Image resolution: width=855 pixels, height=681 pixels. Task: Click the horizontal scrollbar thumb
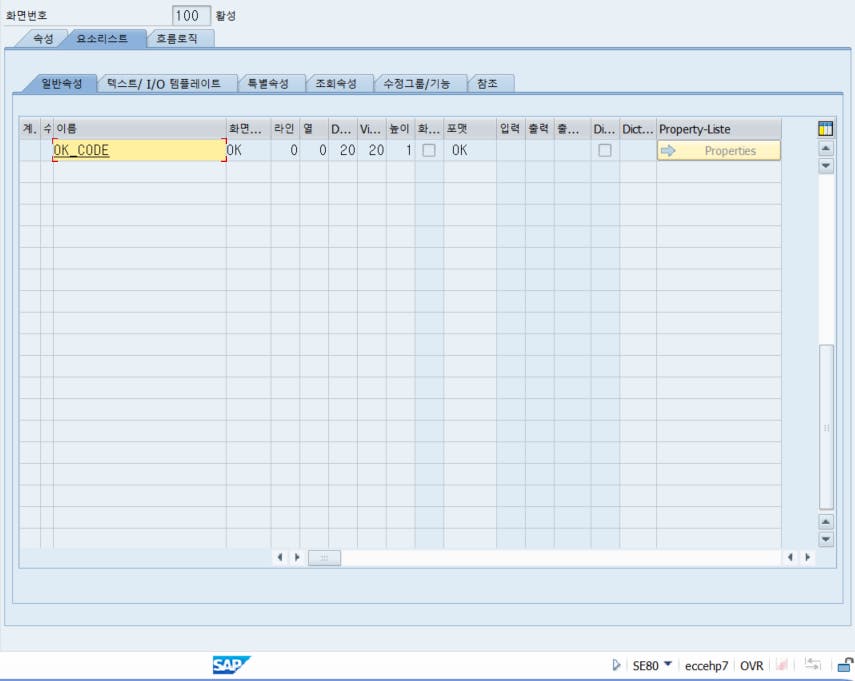coord(324,558)
